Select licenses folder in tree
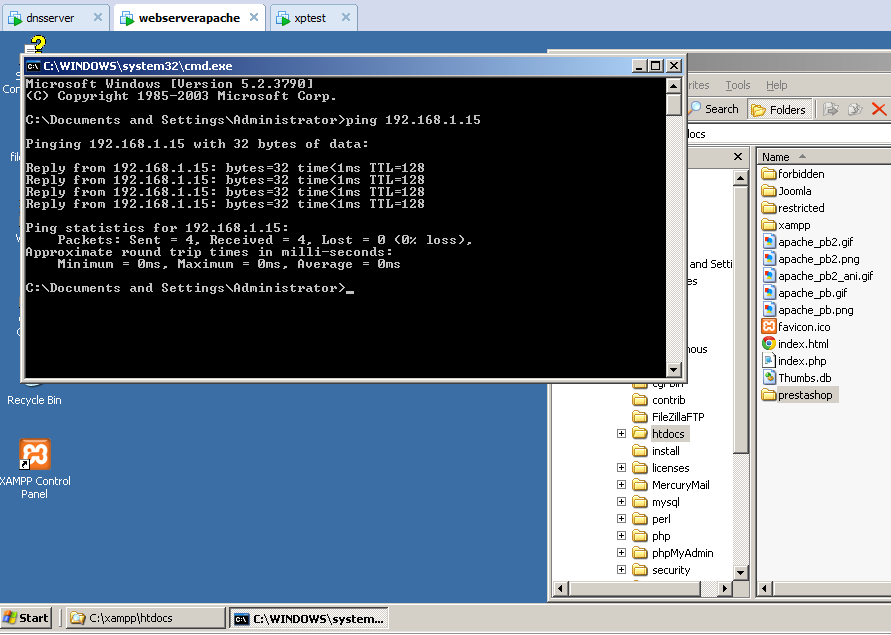Screen dimensions: 891x635 point(661,468)
